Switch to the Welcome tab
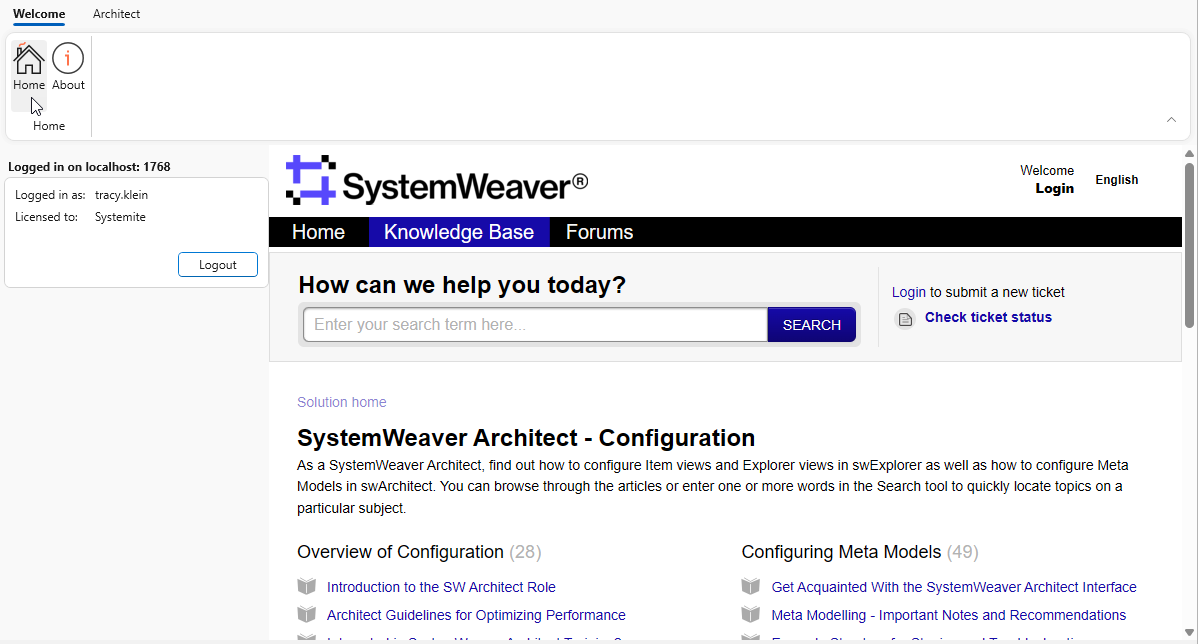 pyautogui.click(x=39, y=14)
